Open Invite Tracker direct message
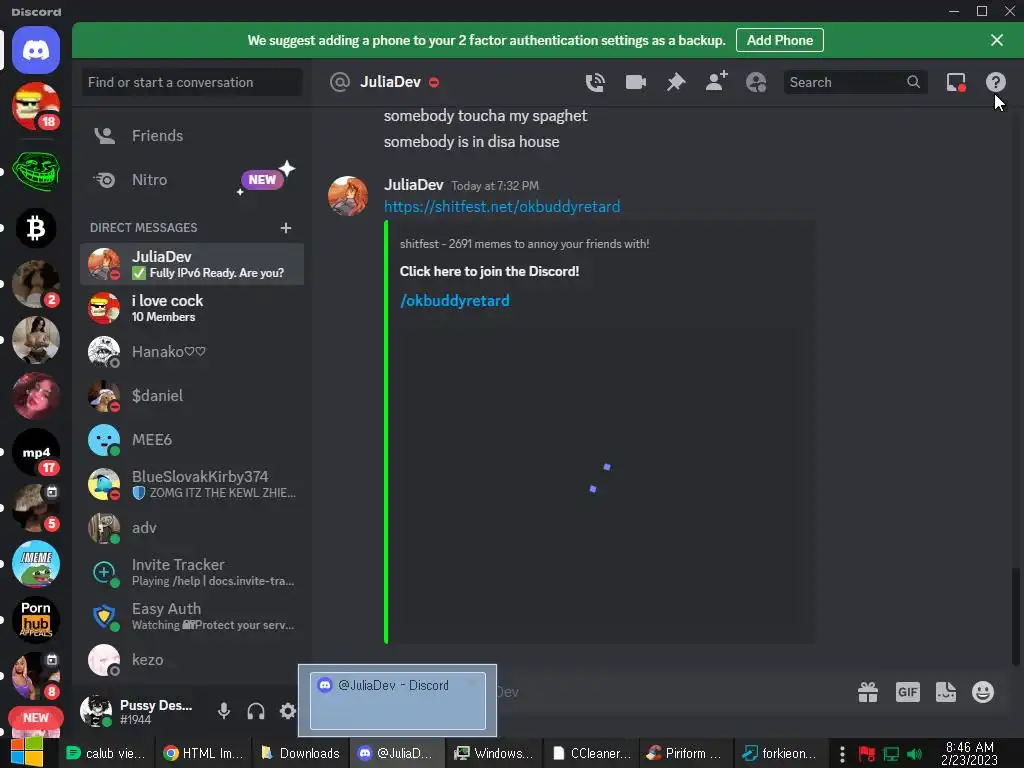 tap(192, 572)
